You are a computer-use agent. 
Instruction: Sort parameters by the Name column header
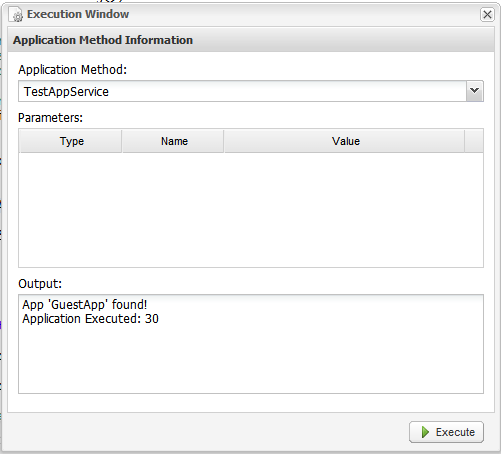click(173, 141)
